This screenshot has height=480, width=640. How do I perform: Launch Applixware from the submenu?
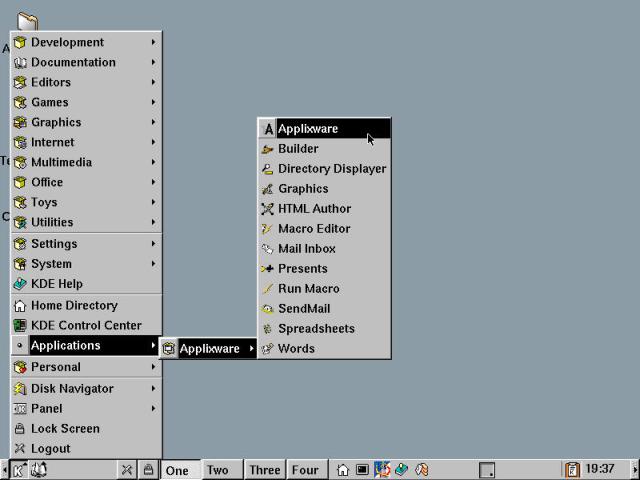307,129
